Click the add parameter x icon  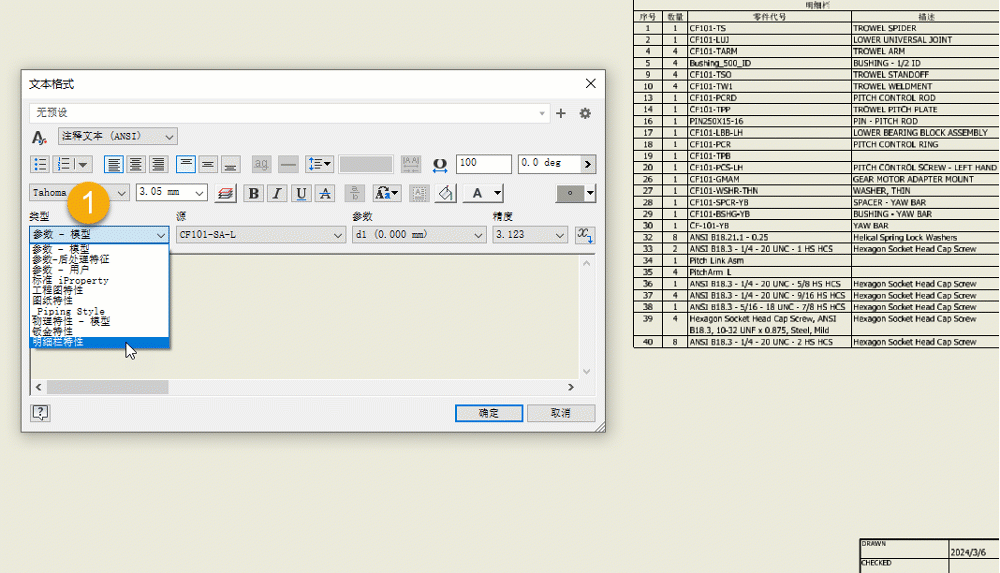coord(585,235)
